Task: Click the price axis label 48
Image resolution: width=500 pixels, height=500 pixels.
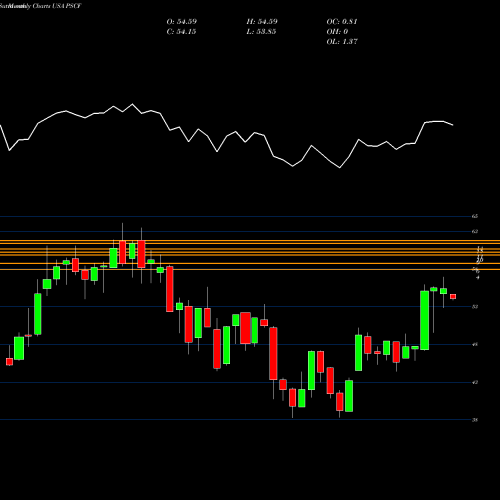Action: pos(475,344)
